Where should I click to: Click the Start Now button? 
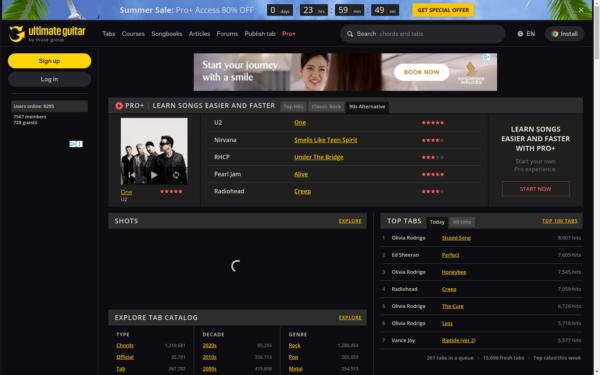(535, 189)
